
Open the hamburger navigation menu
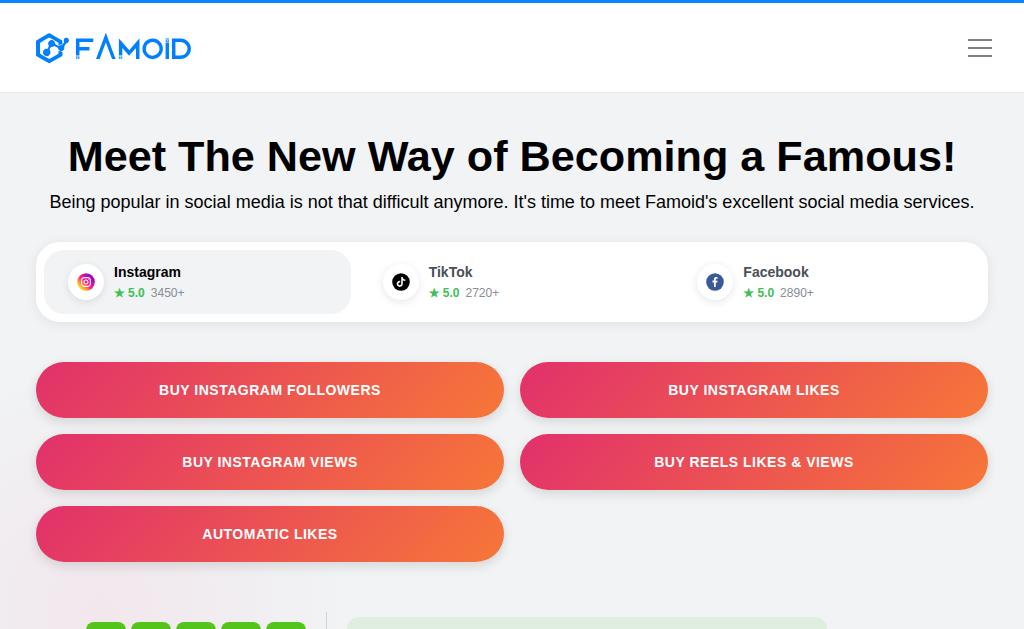[x=980, y=48]
